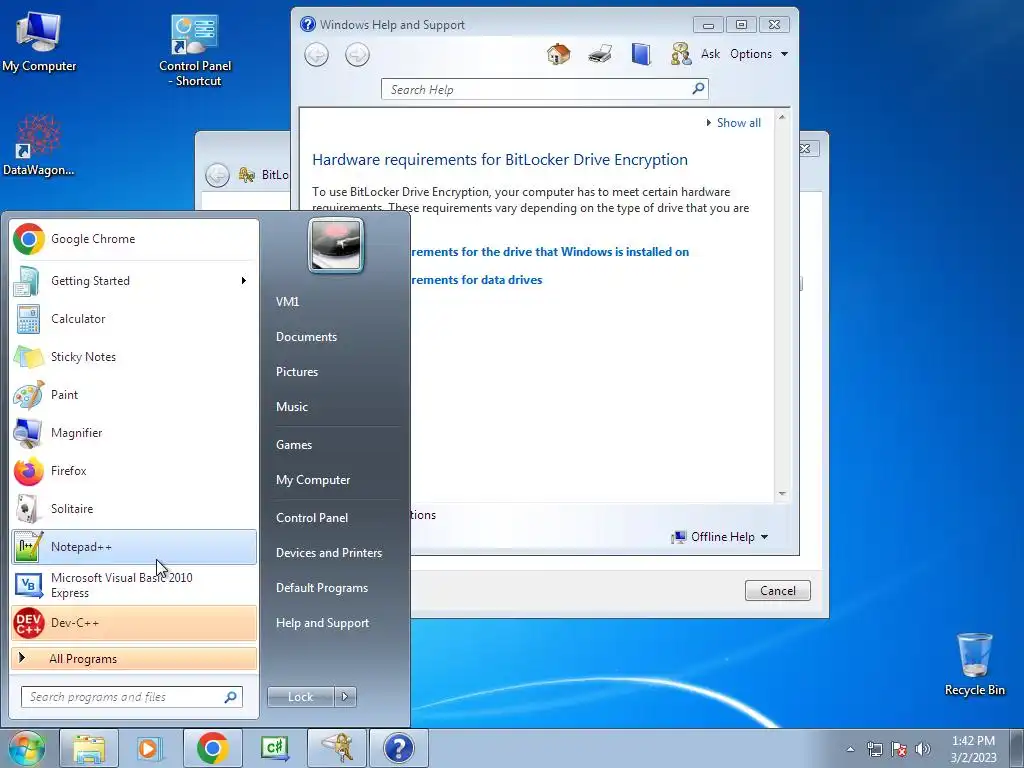
Task: Open link about drive Windows is installed on
Action: pyautogui.click(x=550, y=252)
